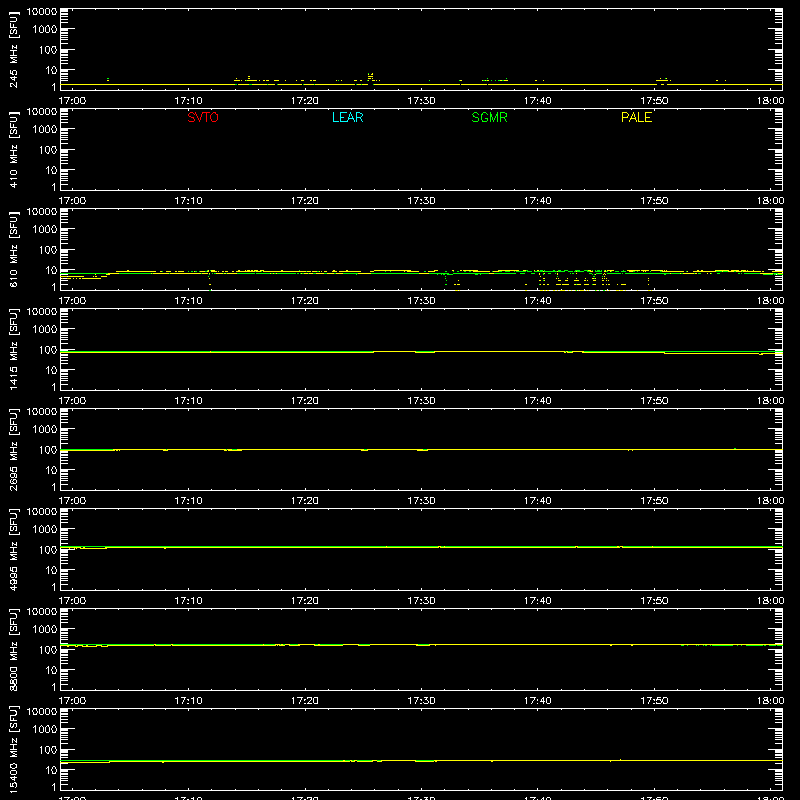The image size is (800, 800).
Task: Click 17:10 time label under 610 MHz plot
Action: click(x=188, y=301)
